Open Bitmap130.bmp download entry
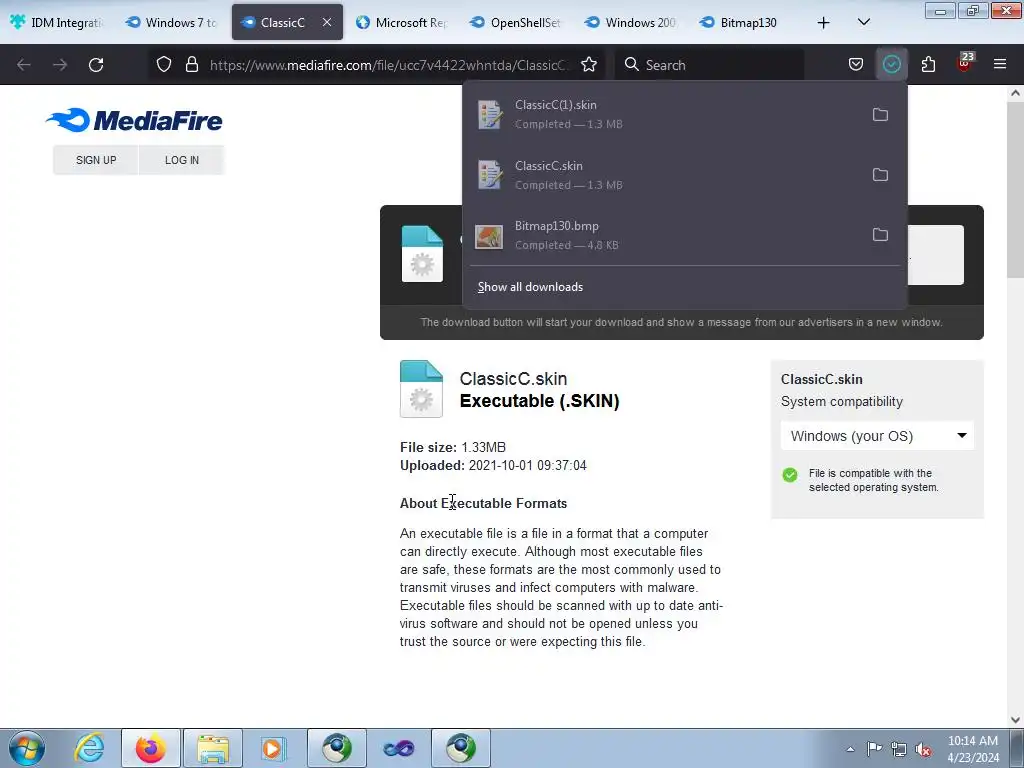Image resolution: width=1024 pixels, height=768 pixels. 665,235
